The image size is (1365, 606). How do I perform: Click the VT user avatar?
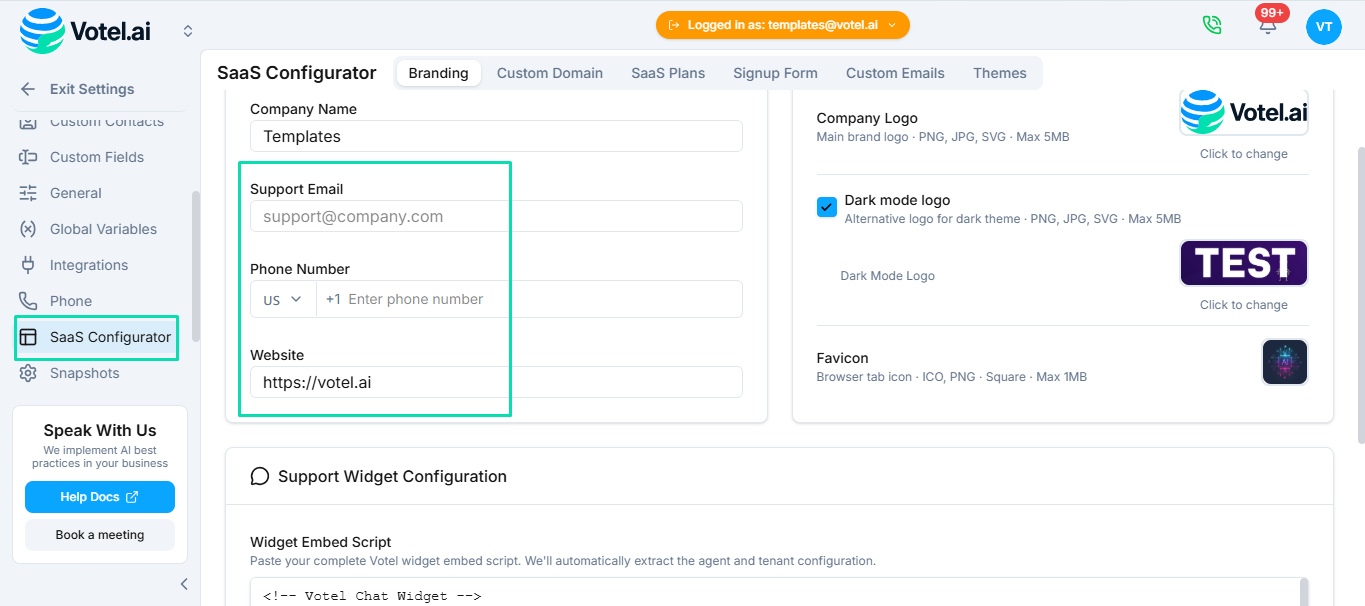click(x=1323, y=27)
